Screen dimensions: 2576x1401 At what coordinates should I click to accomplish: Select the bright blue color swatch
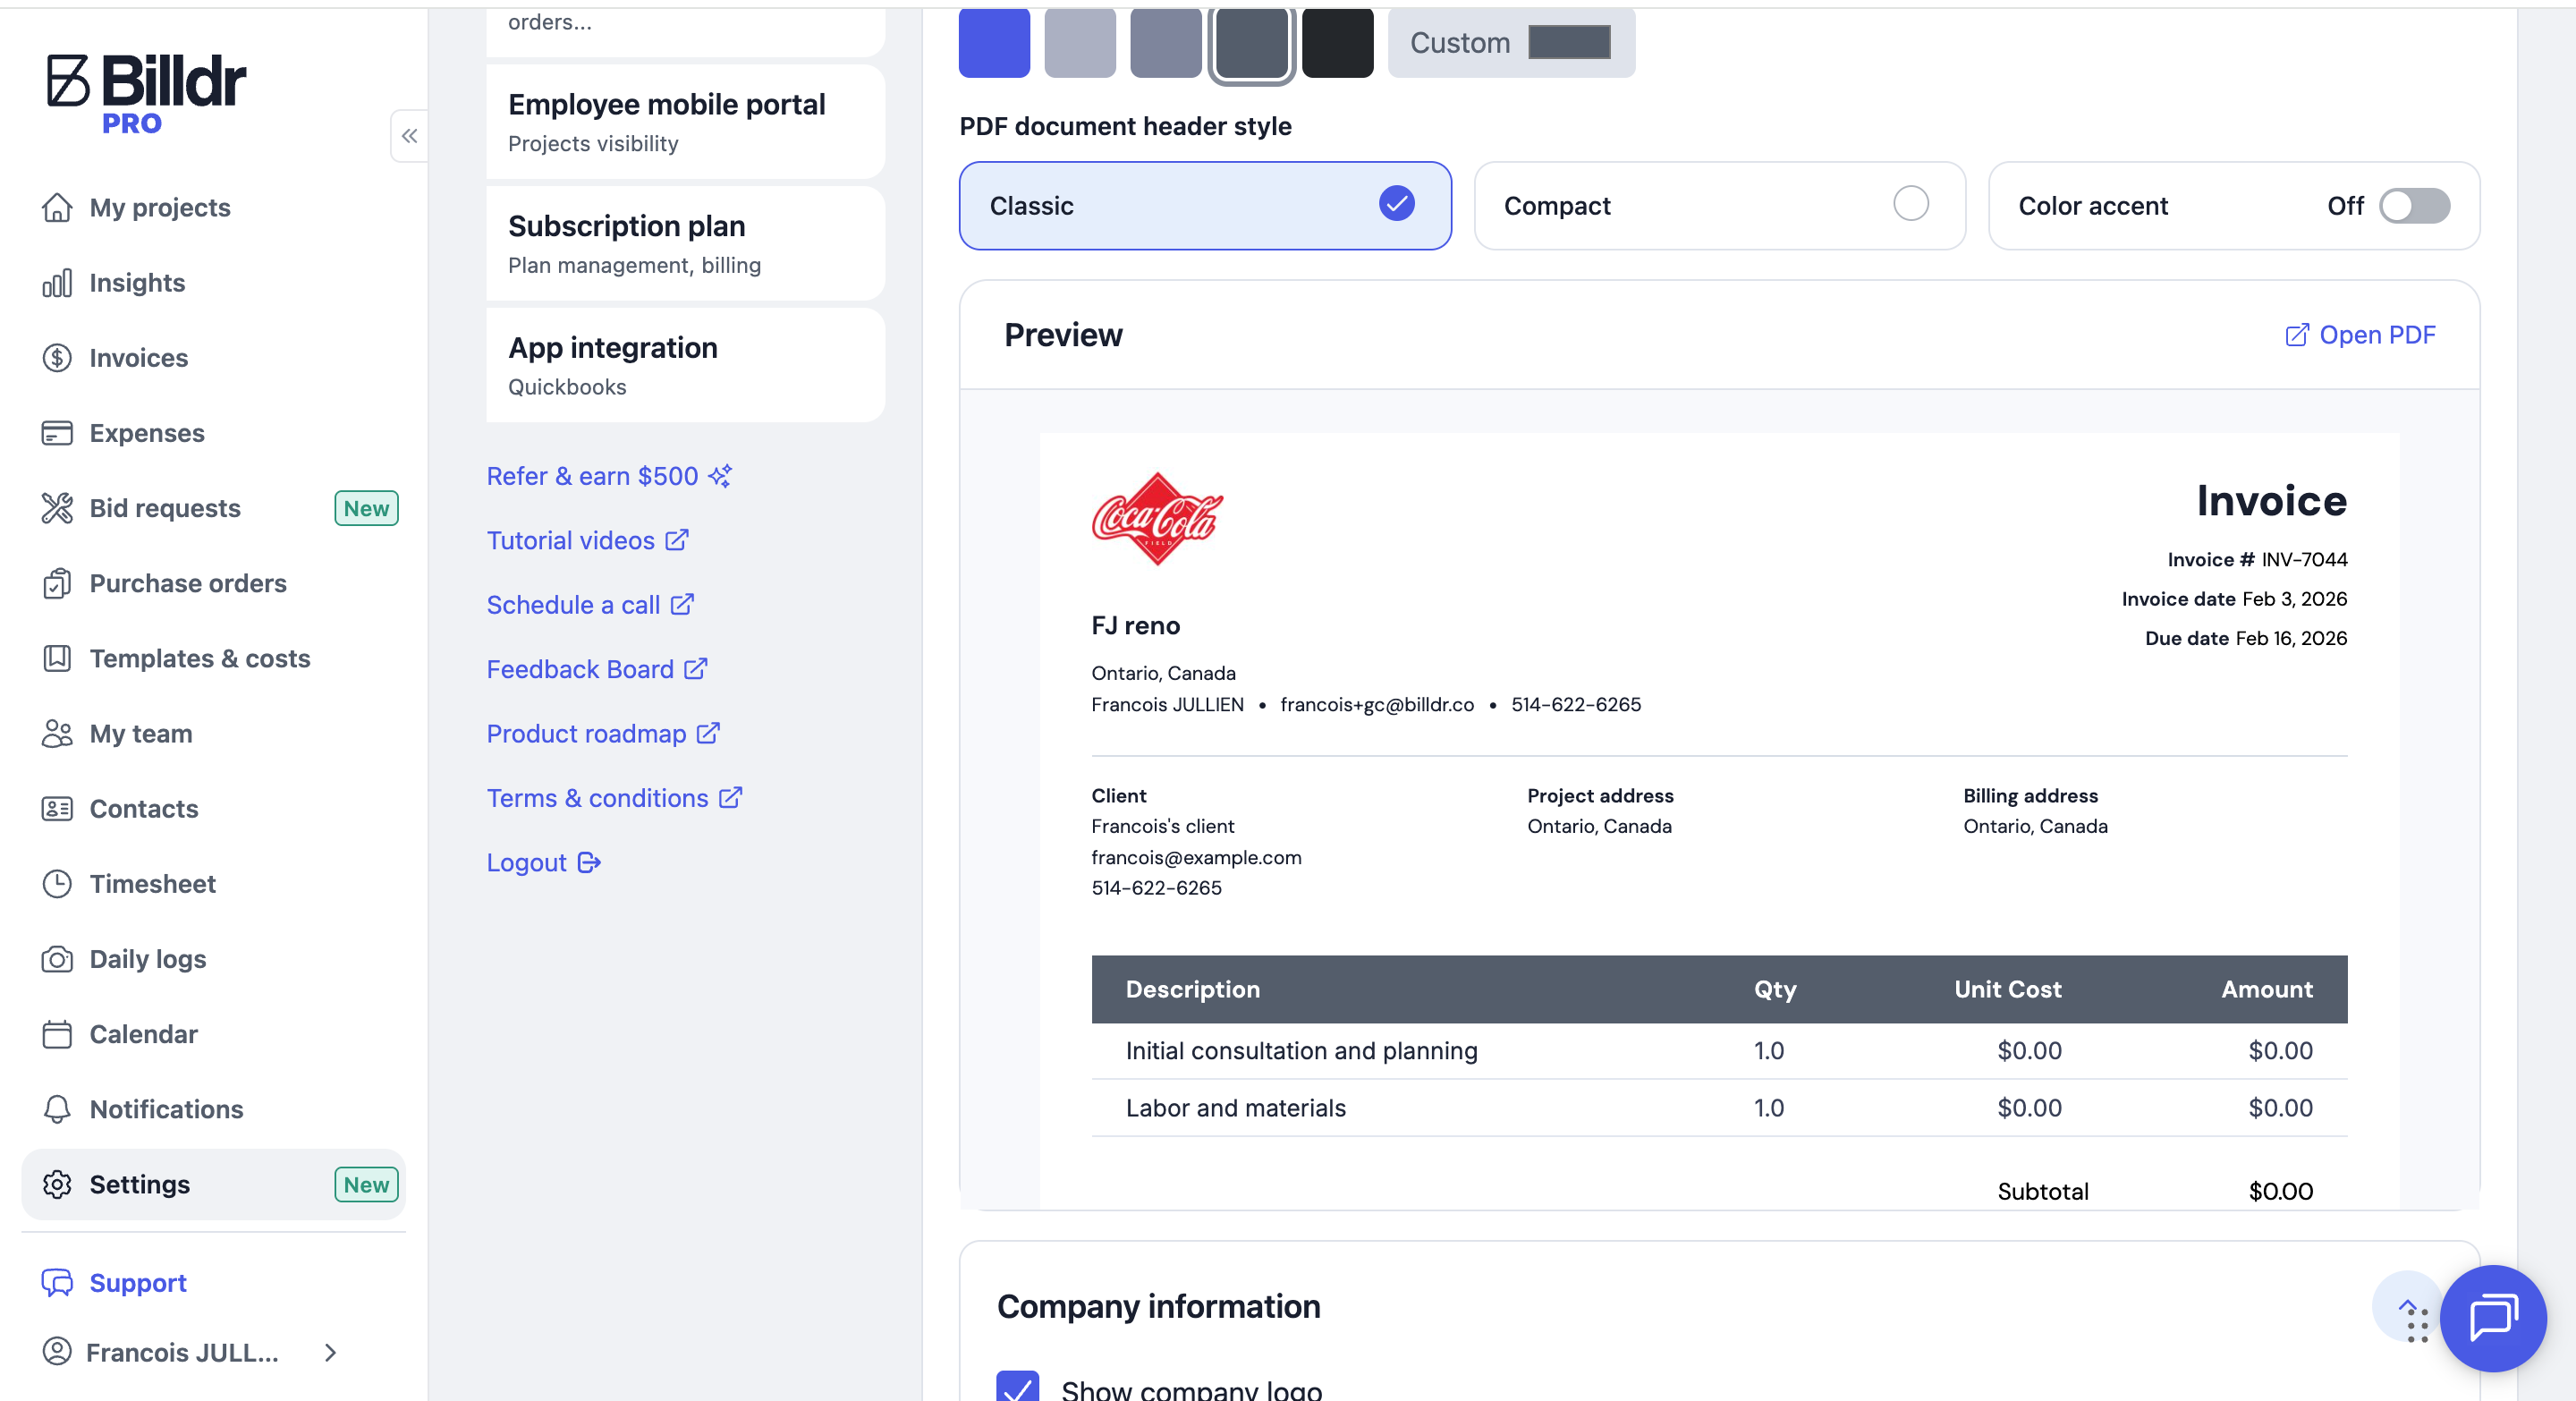[x=993, y=43]
